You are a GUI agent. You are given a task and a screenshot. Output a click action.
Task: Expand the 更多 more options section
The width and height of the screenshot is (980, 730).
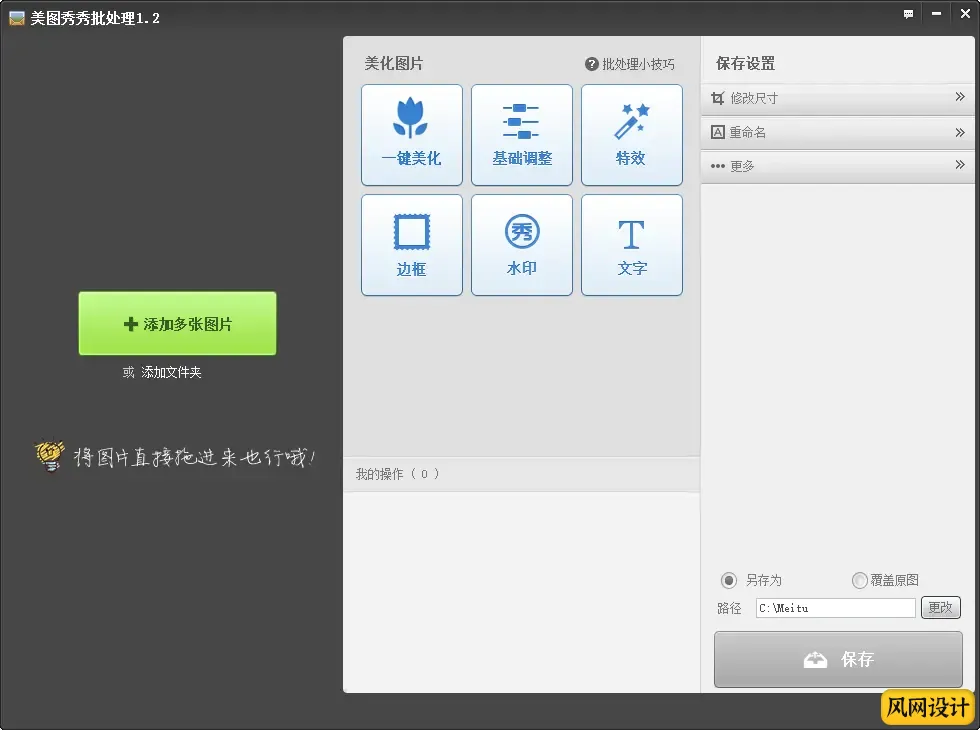pyautogui.click(x=837, y=166)
